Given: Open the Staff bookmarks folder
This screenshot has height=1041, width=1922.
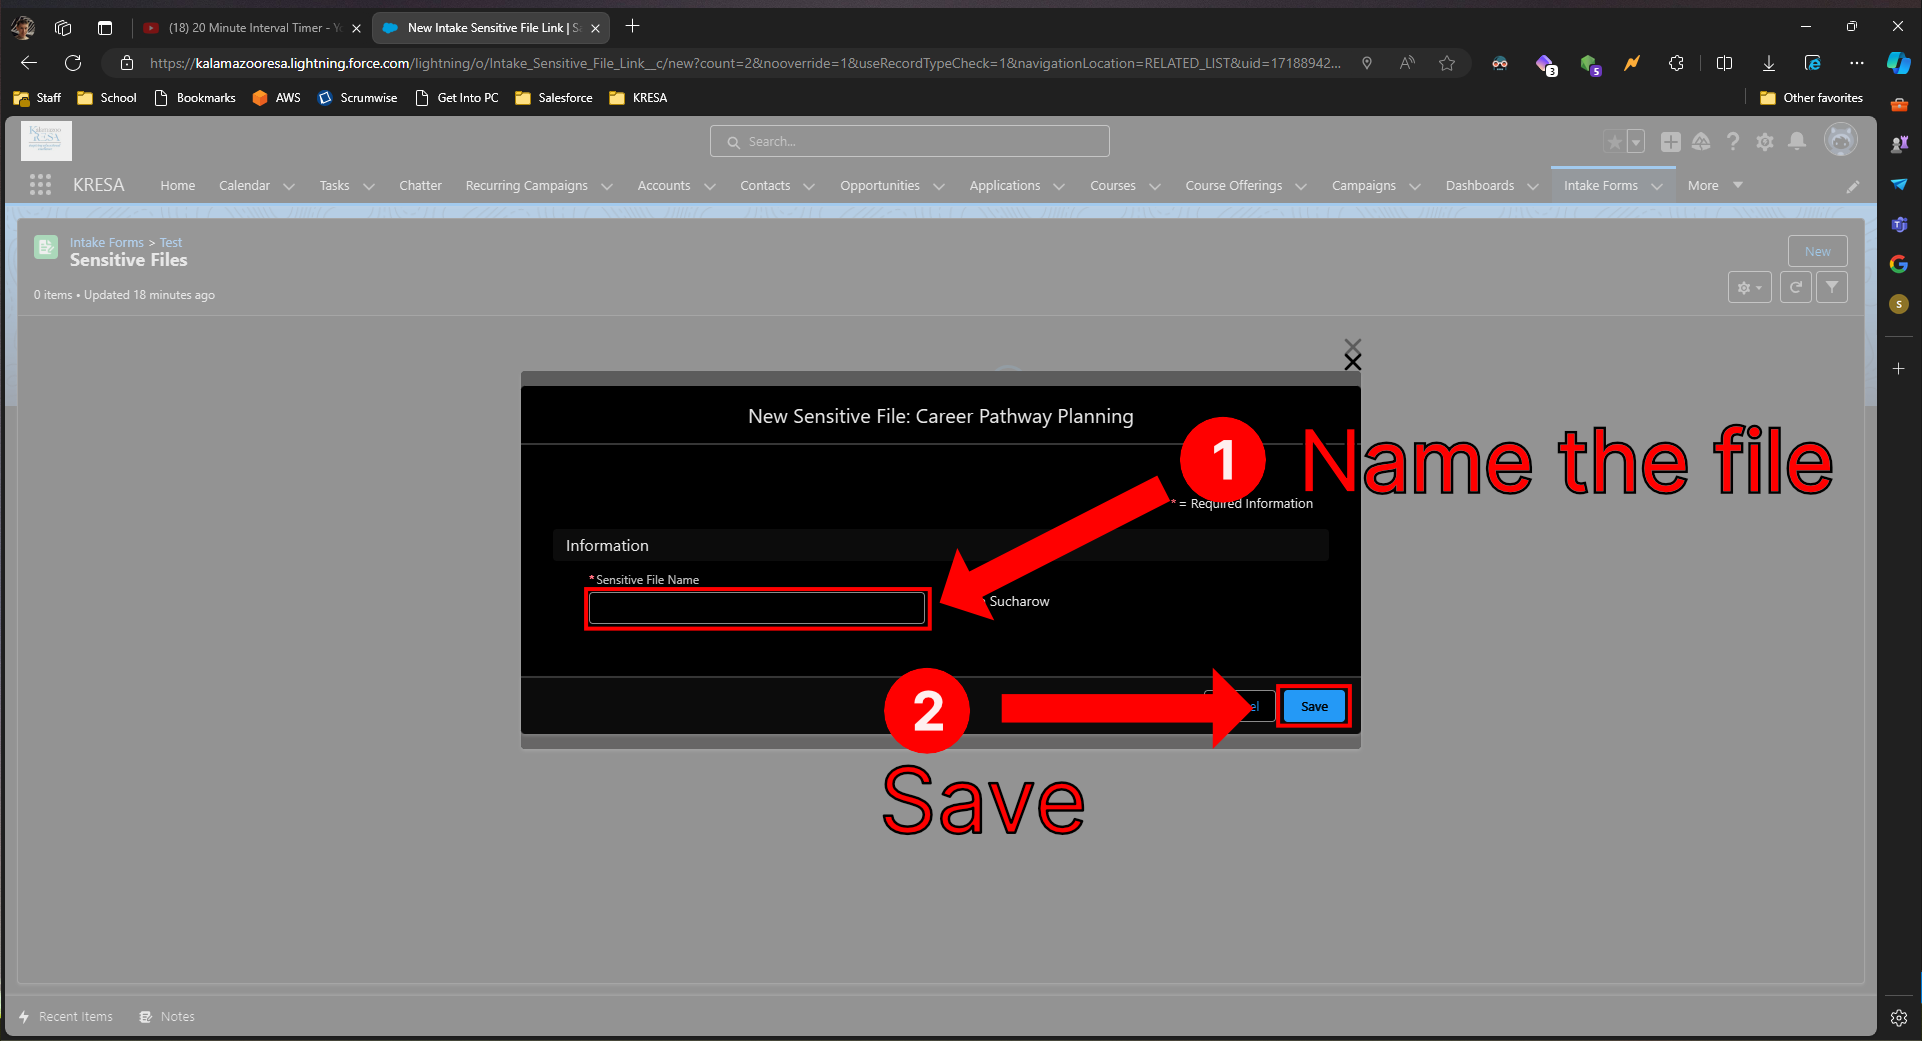Looking at the screenshot, I should [37, 98].
